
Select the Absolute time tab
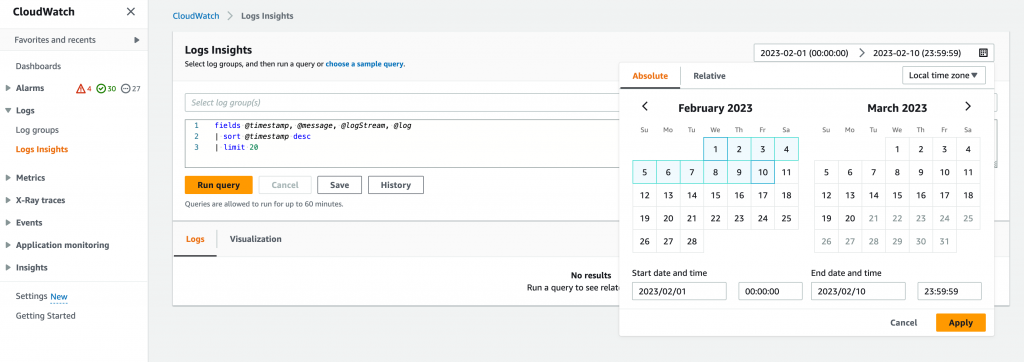[650, 76]
